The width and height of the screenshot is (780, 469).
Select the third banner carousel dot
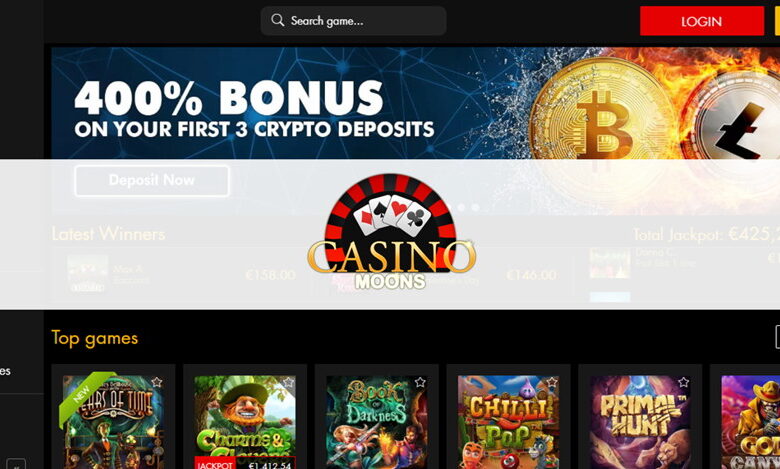click(x=476, y=207)
